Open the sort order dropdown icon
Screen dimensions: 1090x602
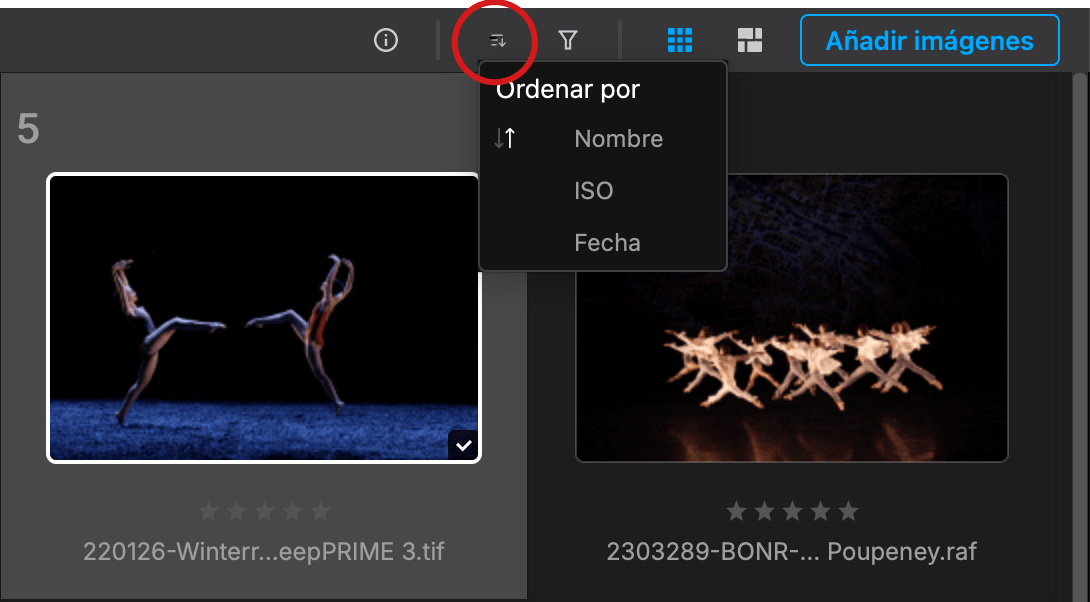tap(498, 41)
